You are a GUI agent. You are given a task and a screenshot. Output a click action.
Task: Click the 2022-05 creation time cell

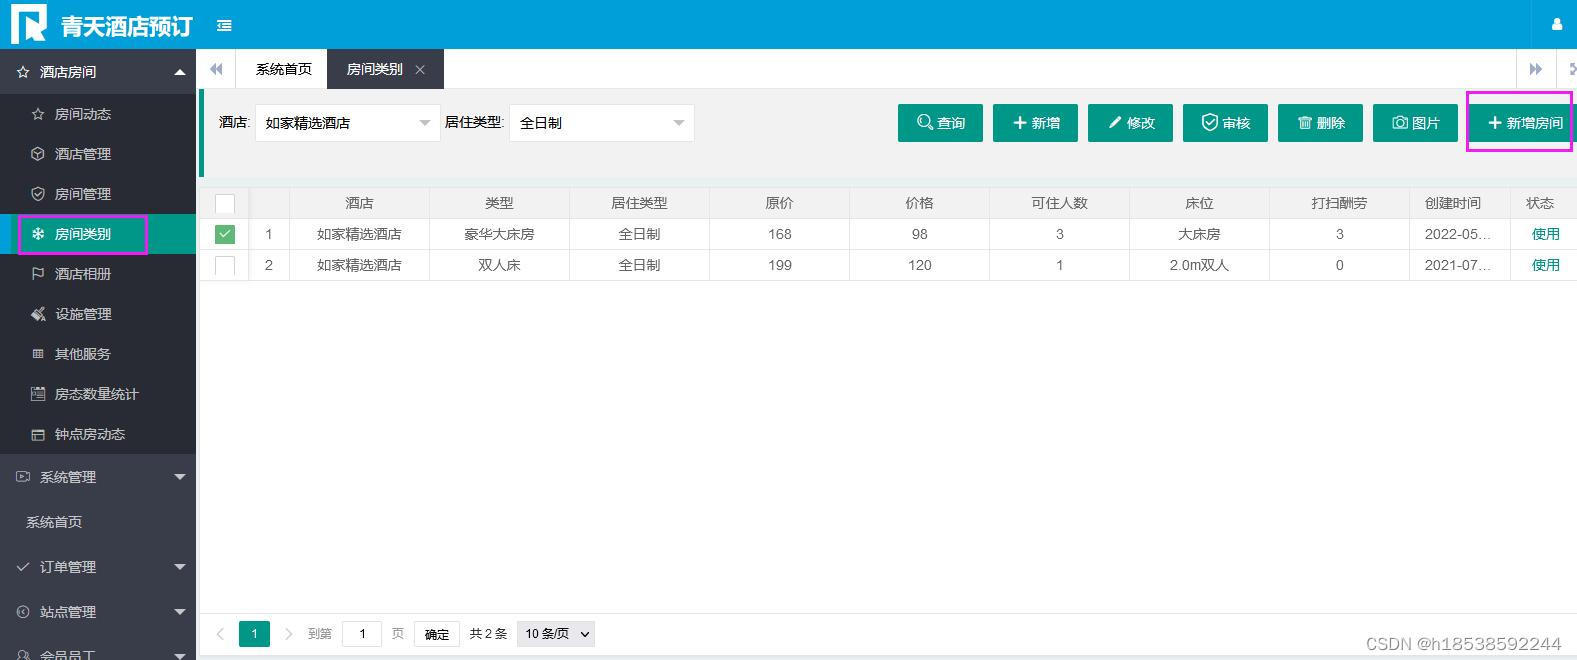coord(1458,234)
